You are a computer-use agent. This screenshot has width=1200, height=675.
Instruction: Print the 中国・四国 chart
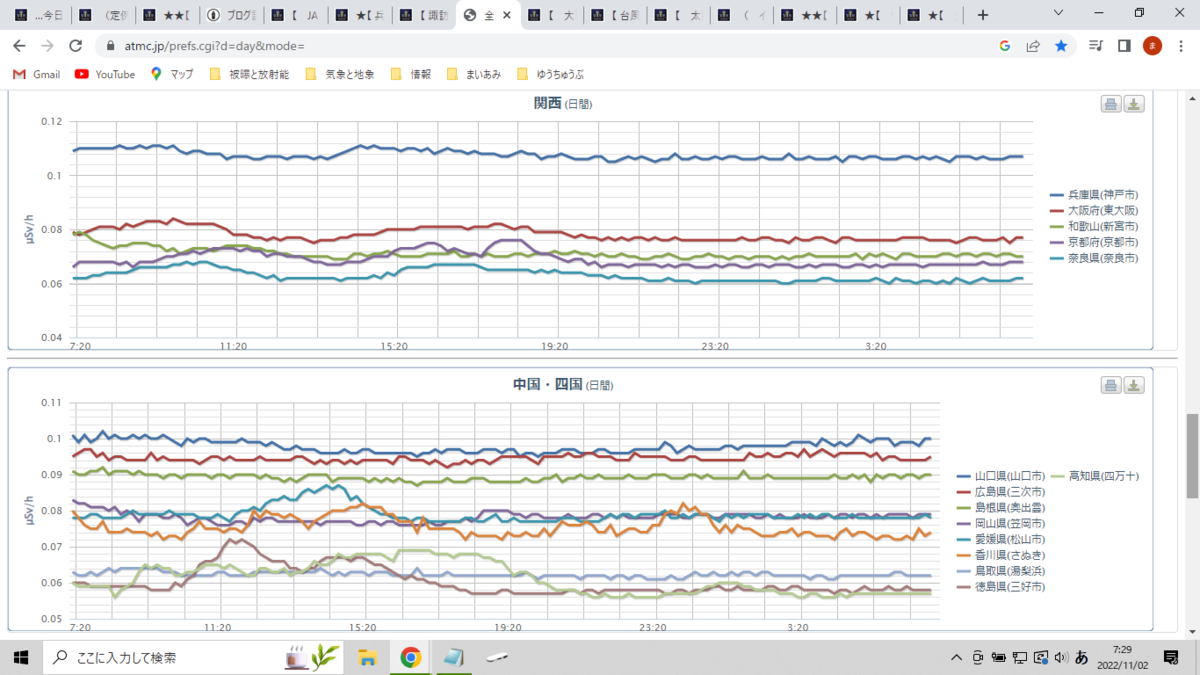(x=1111, y=386)
